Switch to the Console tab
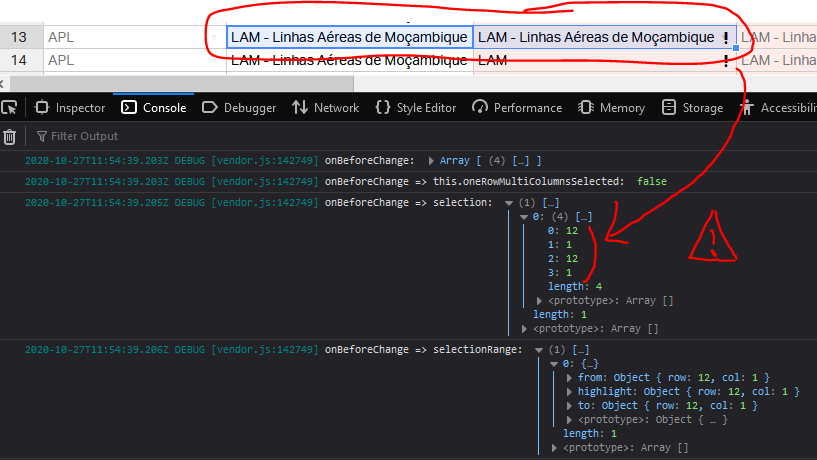 tap(154, 107)
